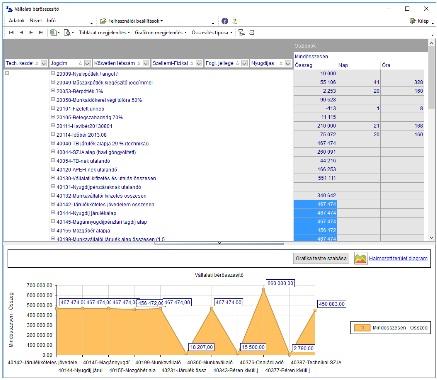The width and height of the screenshot is (437, 380).
Task: Open the Közvetlen felosztás filter dropdown
Action: pyautogui.click(x=146, y=63)
